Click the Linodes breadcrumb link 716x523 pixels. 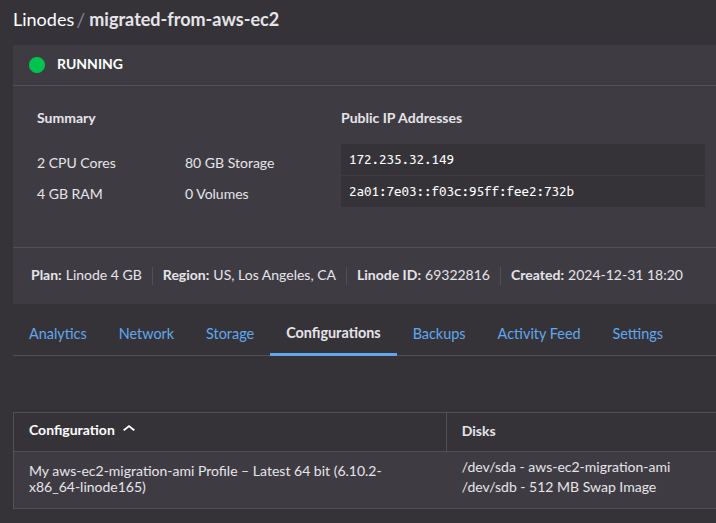pyautogui.click(x=44, y=20)
